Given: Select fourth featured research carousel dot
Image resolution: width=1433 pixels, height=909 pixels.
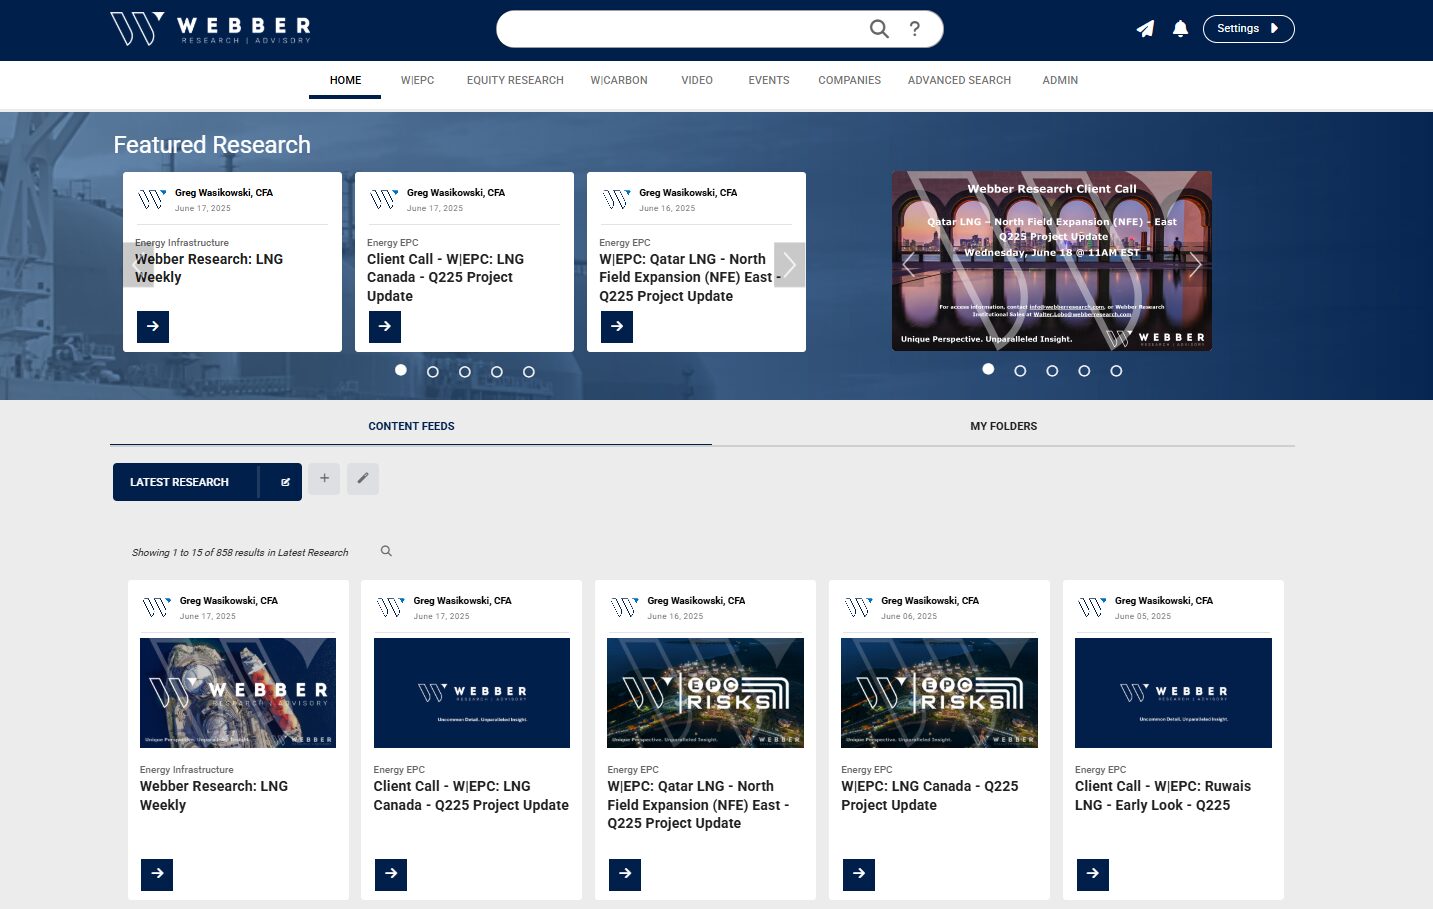Looking at the screenshot, I should [x=497, y=371].
